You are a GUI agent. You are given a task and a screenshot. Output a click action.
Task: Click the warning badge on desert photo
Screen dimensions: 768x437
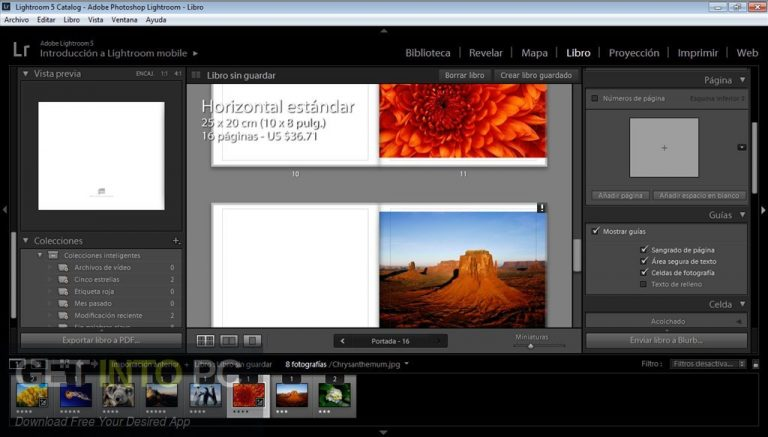(x=541, y=208)
